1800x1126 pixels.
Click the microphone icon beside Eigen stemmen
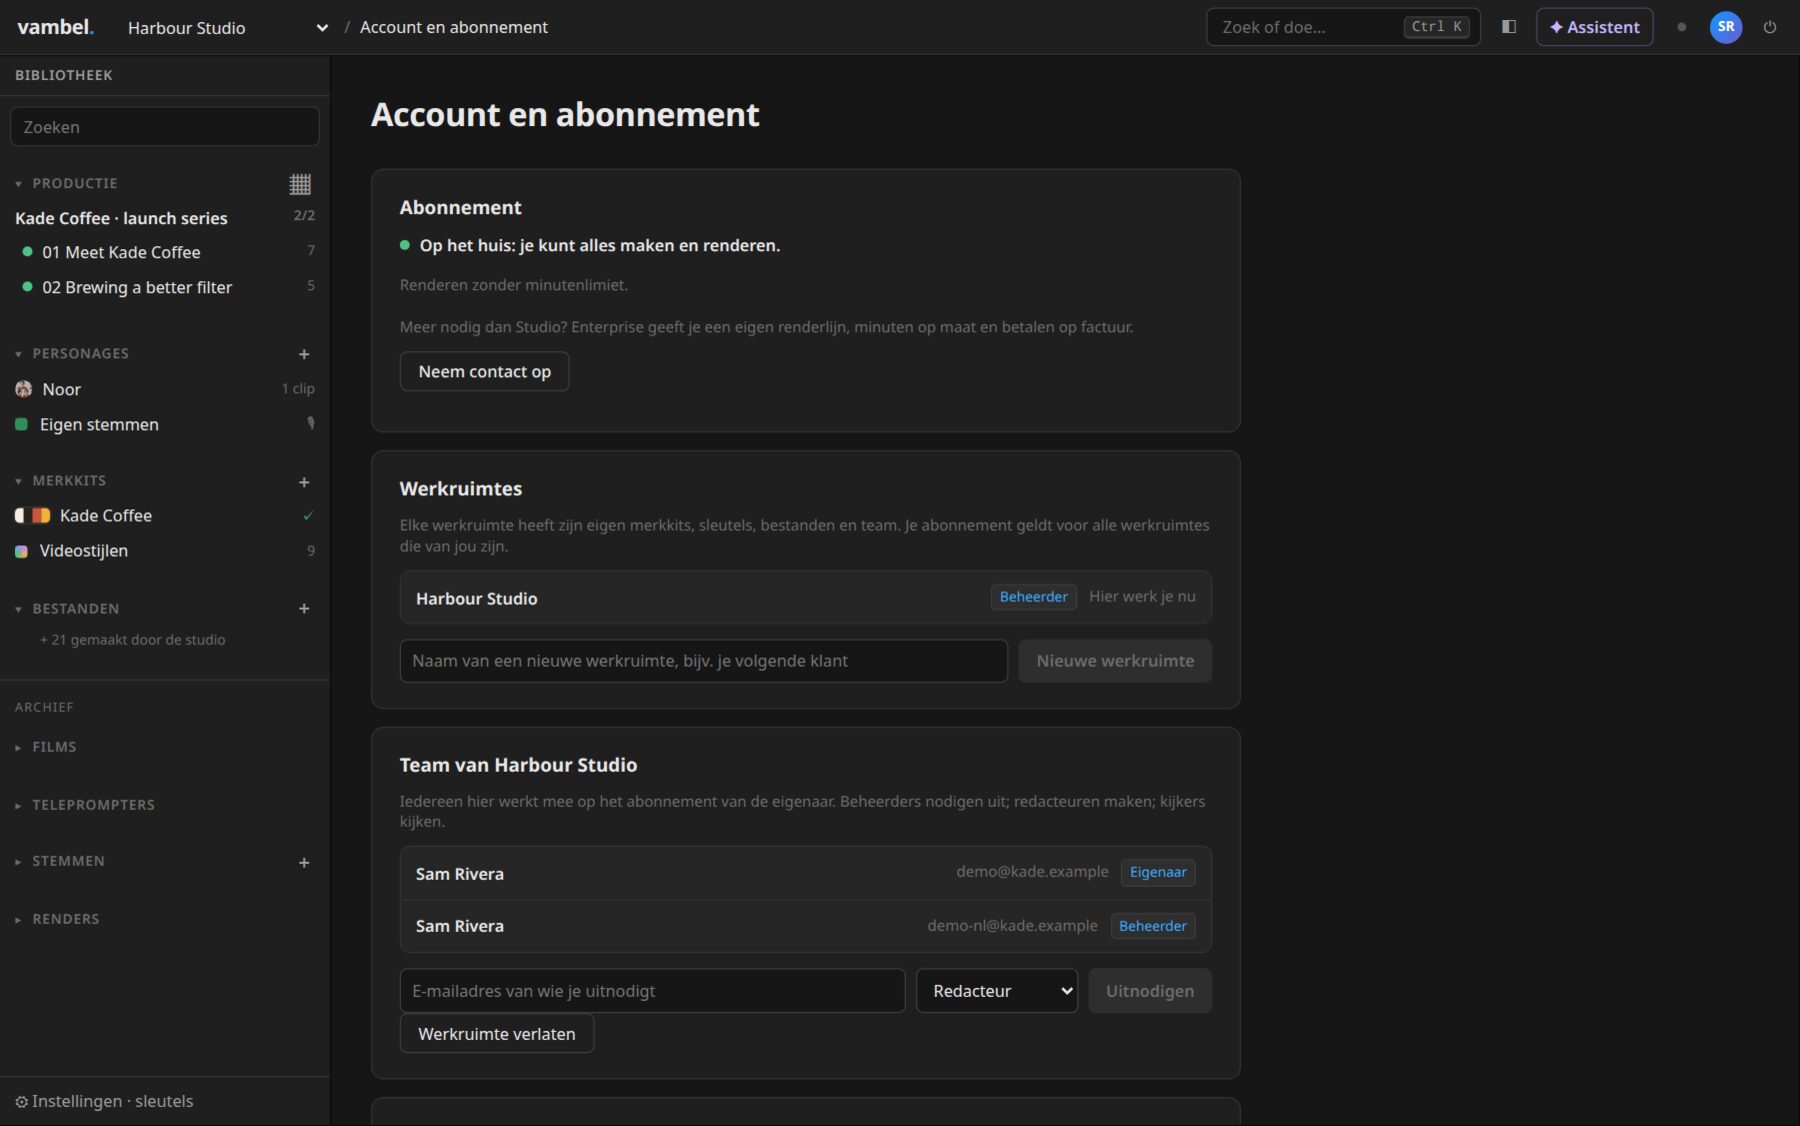click(x=311, y=423)
